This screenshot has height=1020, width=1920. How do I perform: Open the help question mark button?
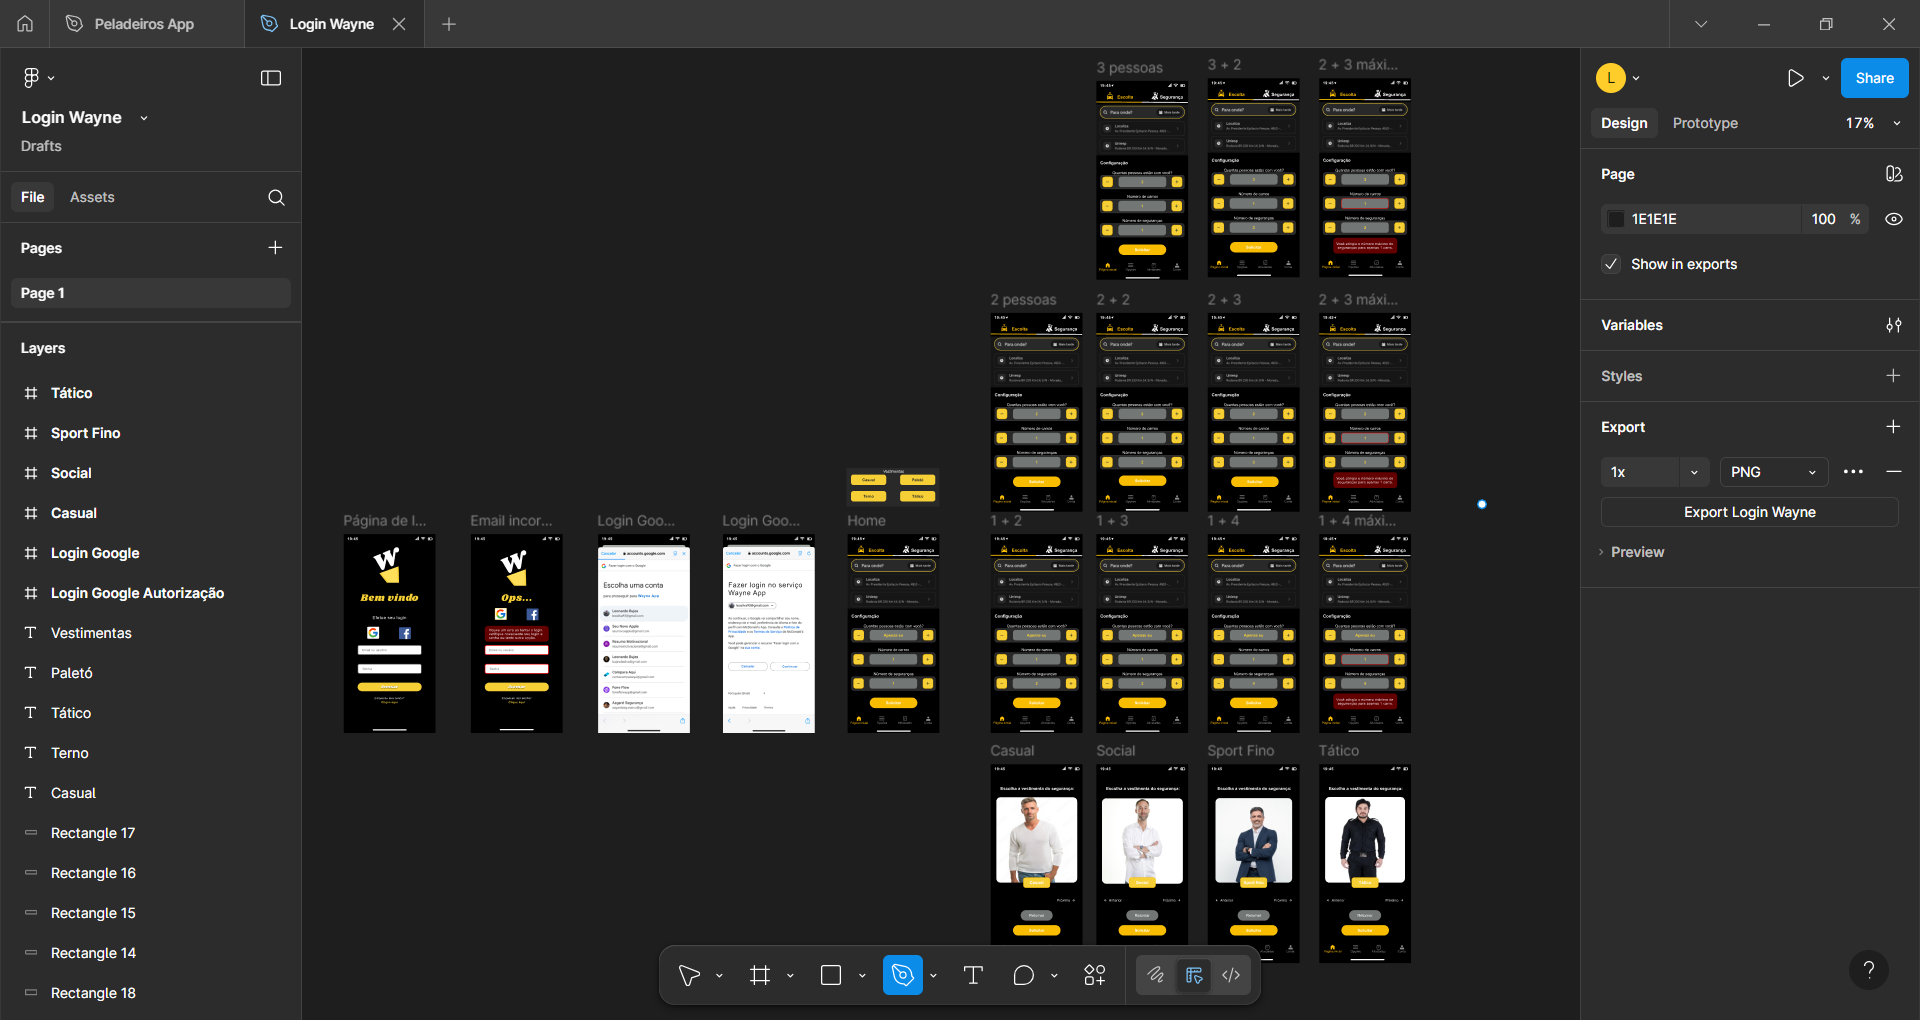1869,970
